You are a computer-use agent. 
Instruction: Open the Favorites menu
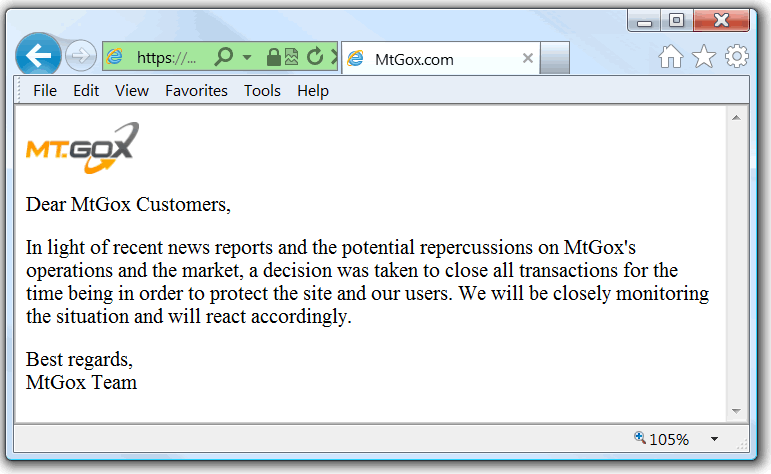point(196,90)
